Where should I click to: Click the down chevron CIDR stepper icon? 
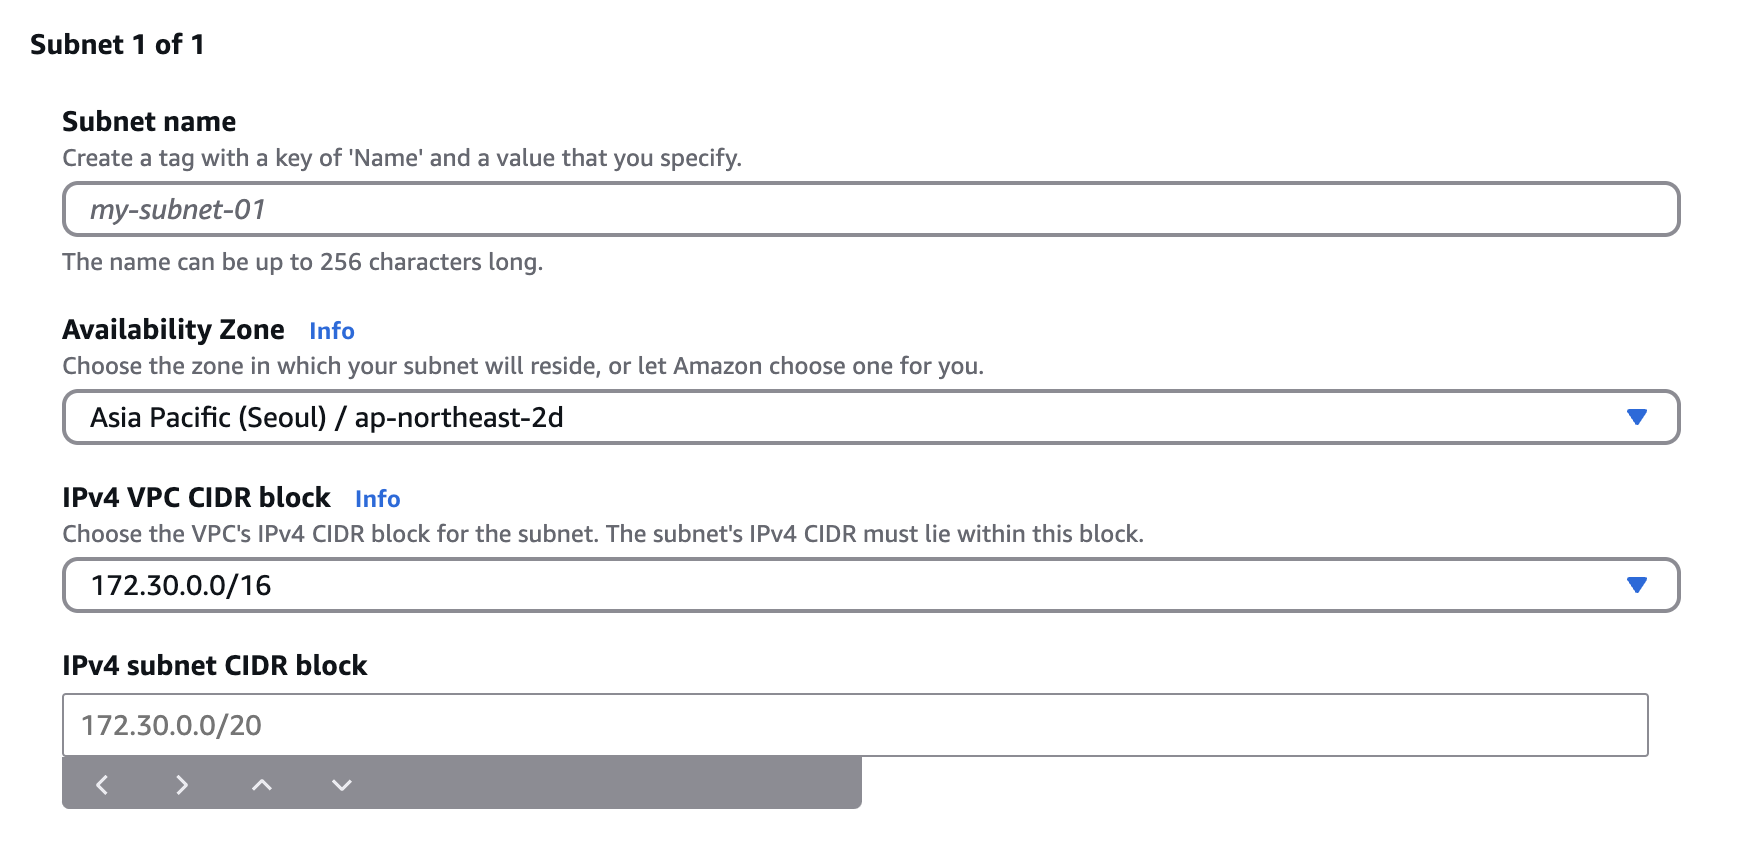point(342,785)
